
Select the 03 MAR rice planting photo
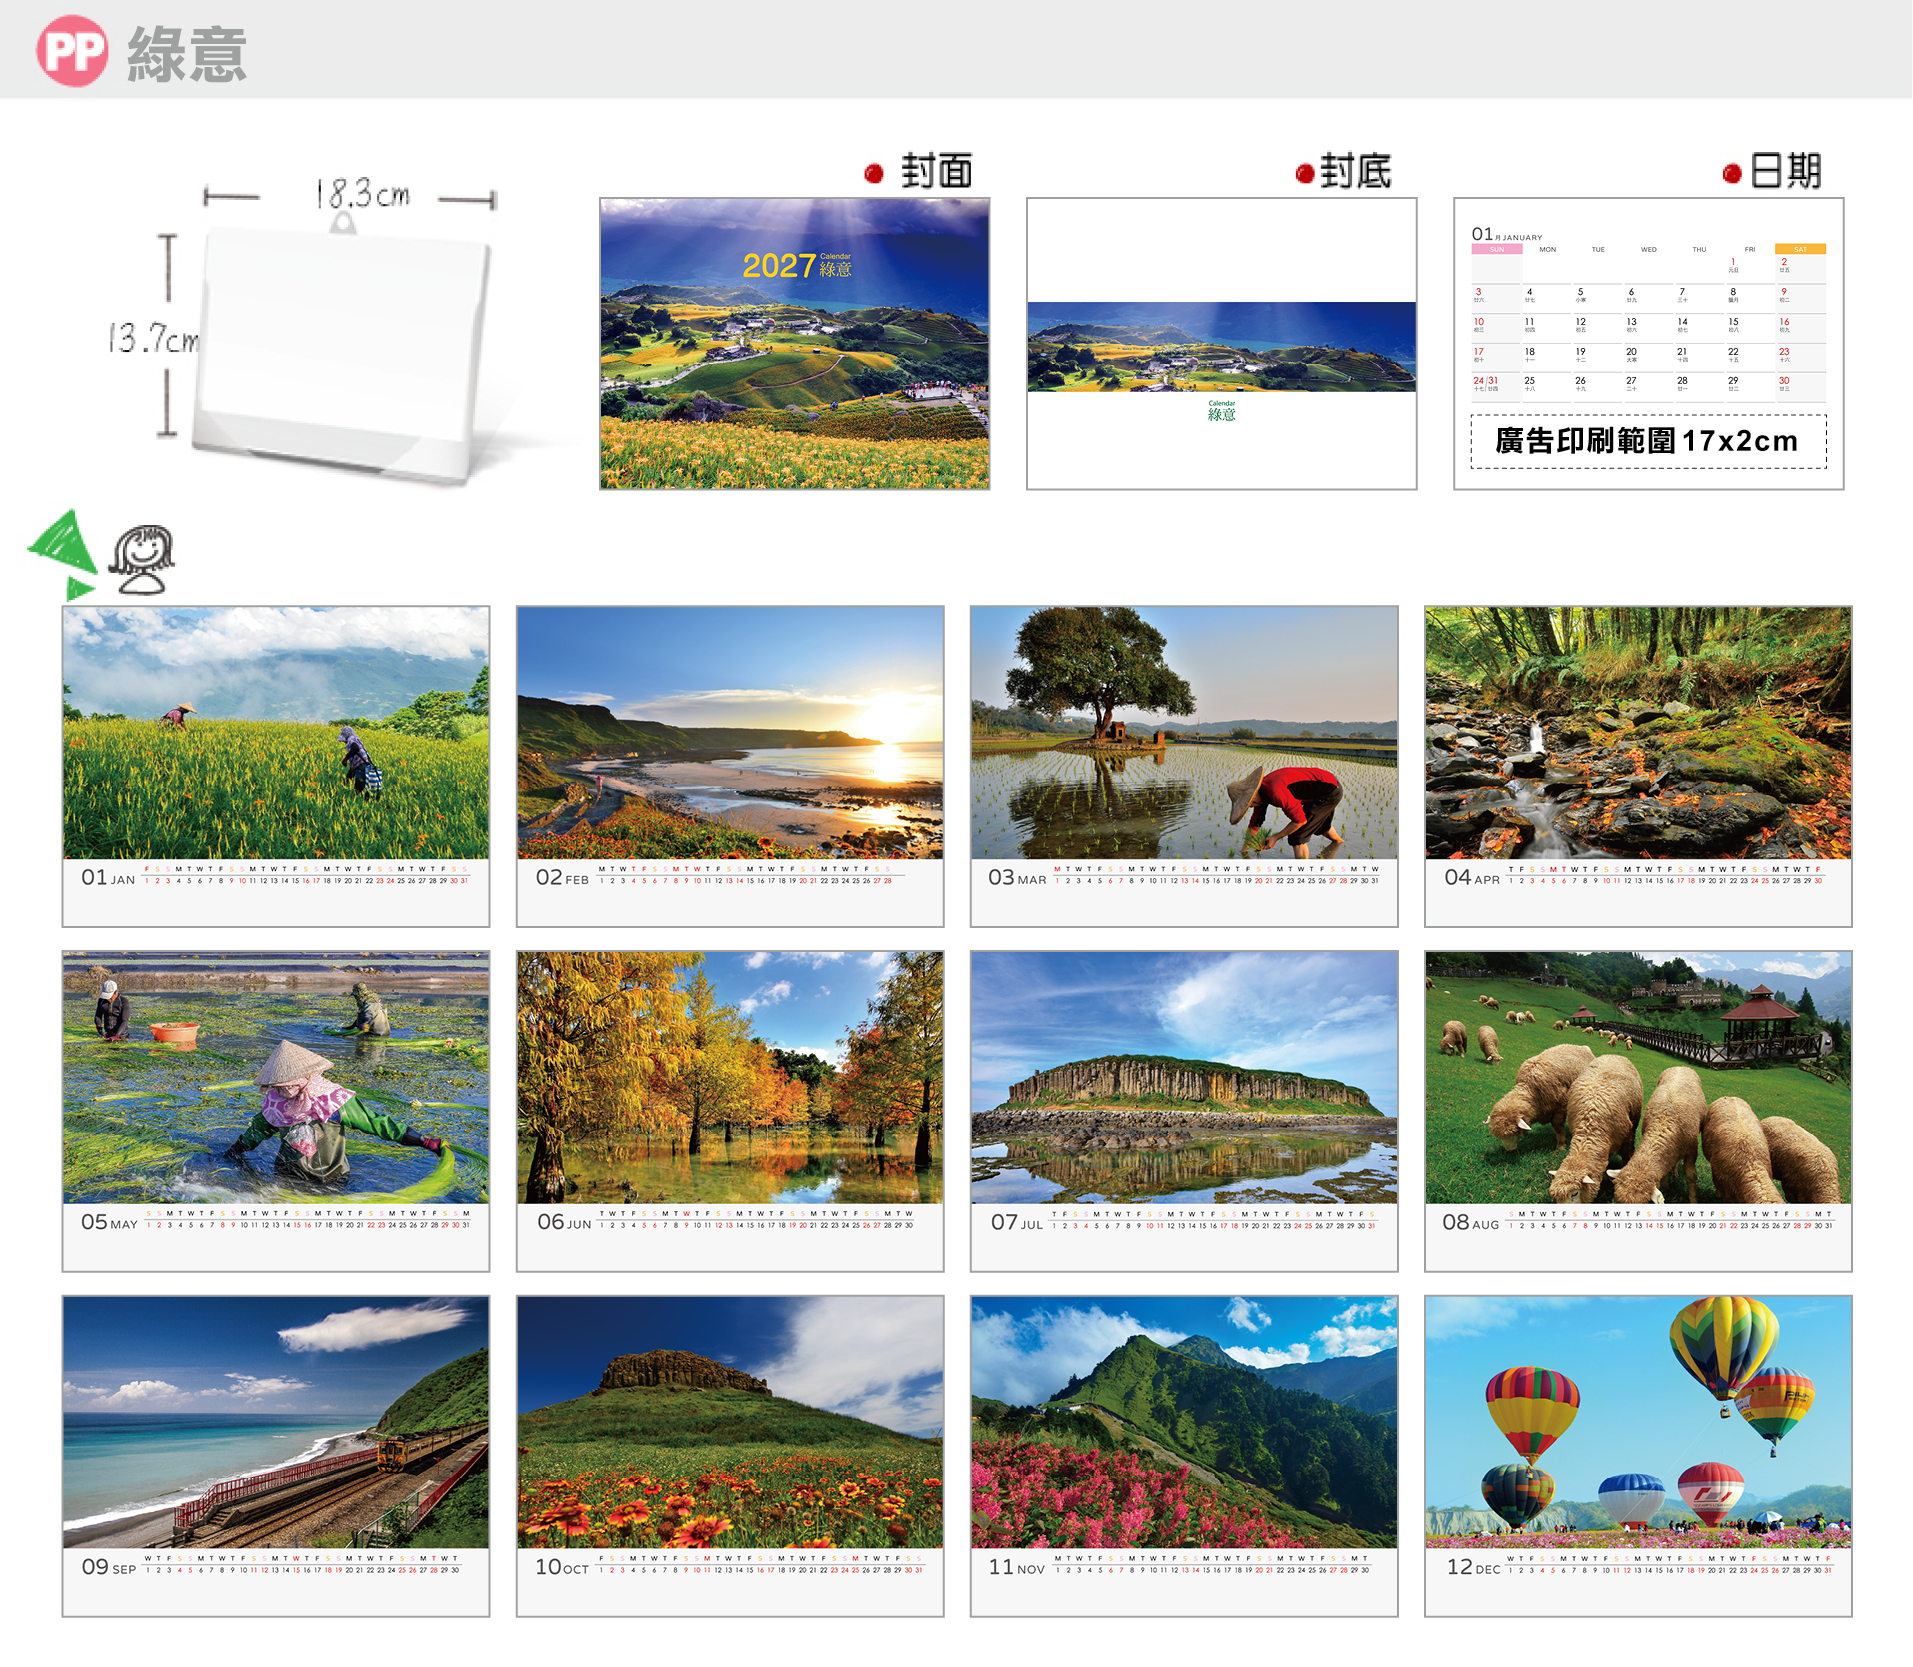pos(1184,733)
